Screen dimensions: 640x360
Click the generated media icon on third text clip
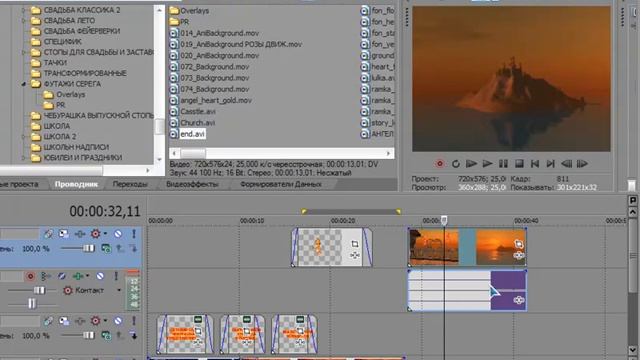pyautogui.click(x=300, y=319)
